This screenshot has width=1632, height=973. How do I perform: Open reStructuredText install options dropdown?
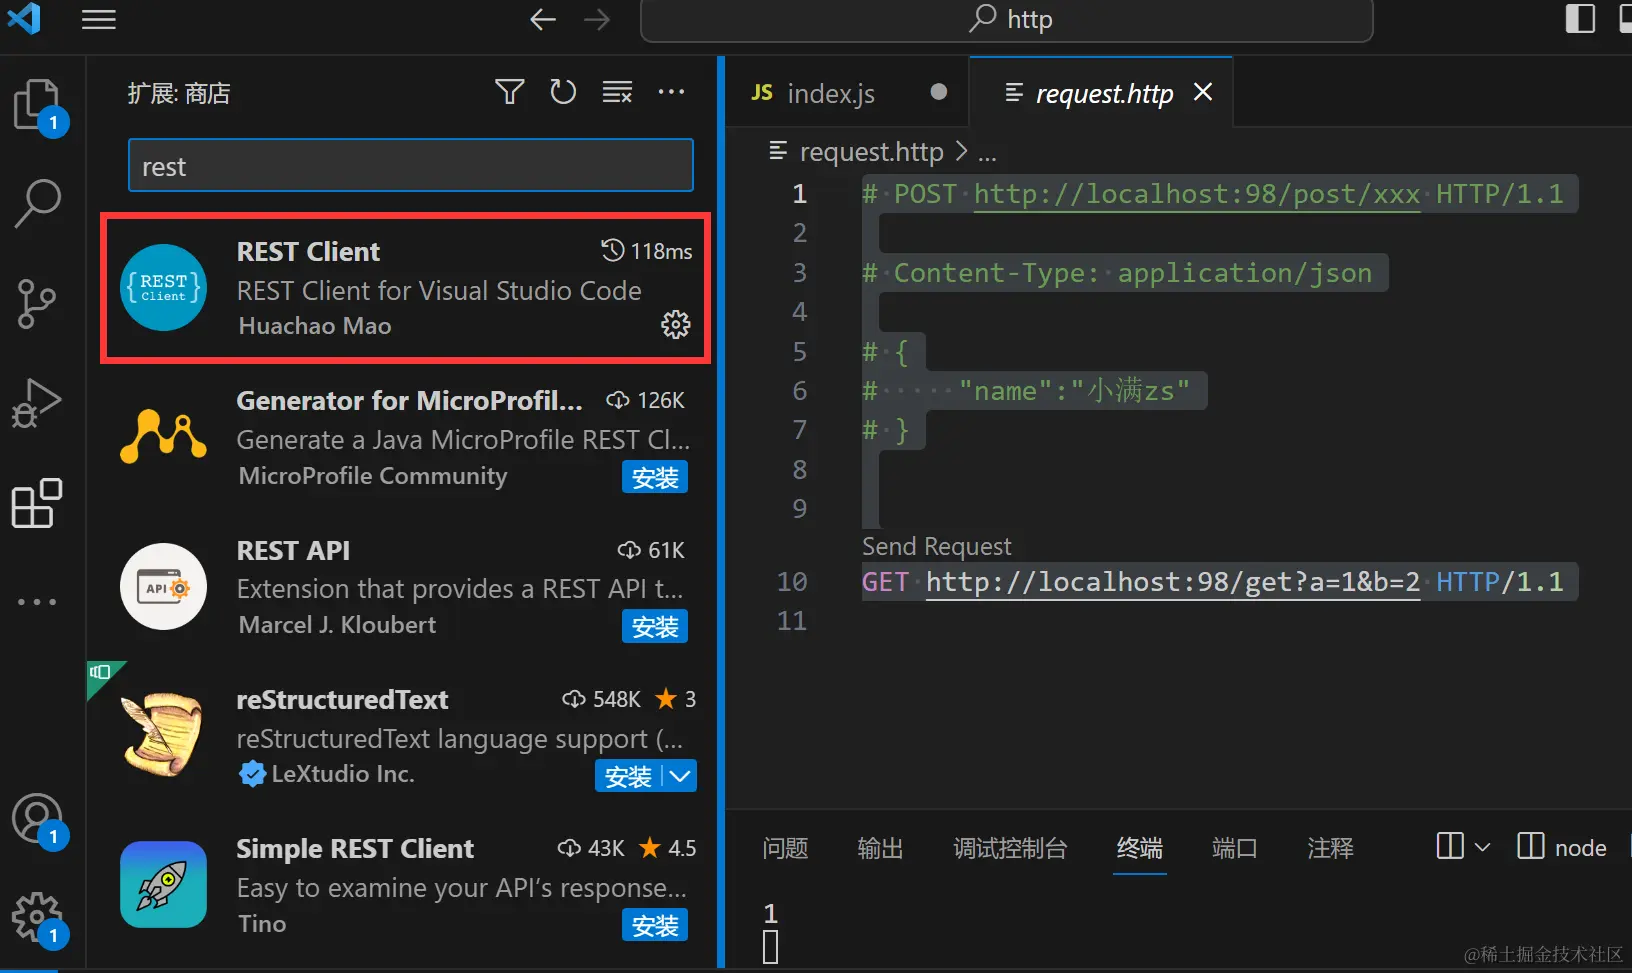(680, 776)
